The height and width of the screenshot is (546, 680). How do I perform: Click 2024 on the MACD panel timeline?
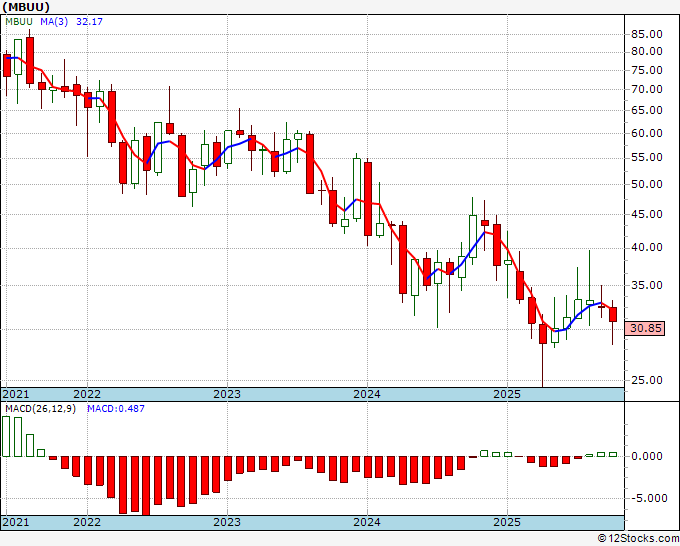367,522
